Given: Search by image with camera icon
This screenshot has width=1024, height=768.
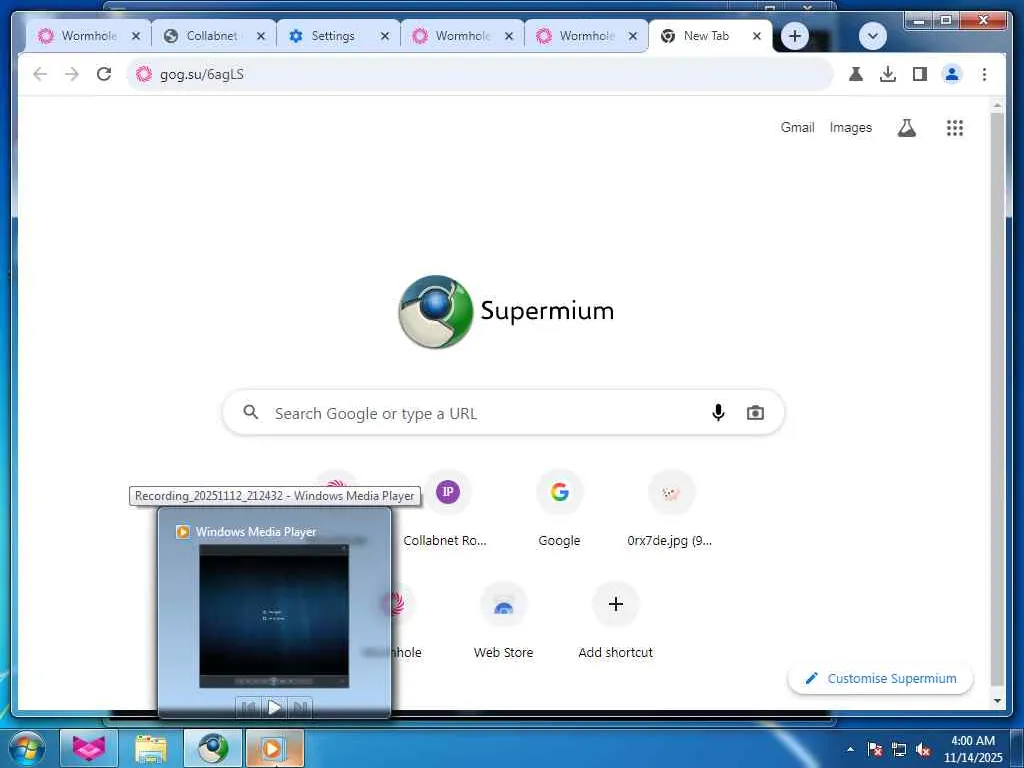Looking at the screenshot, I should (x=755, y=413).
